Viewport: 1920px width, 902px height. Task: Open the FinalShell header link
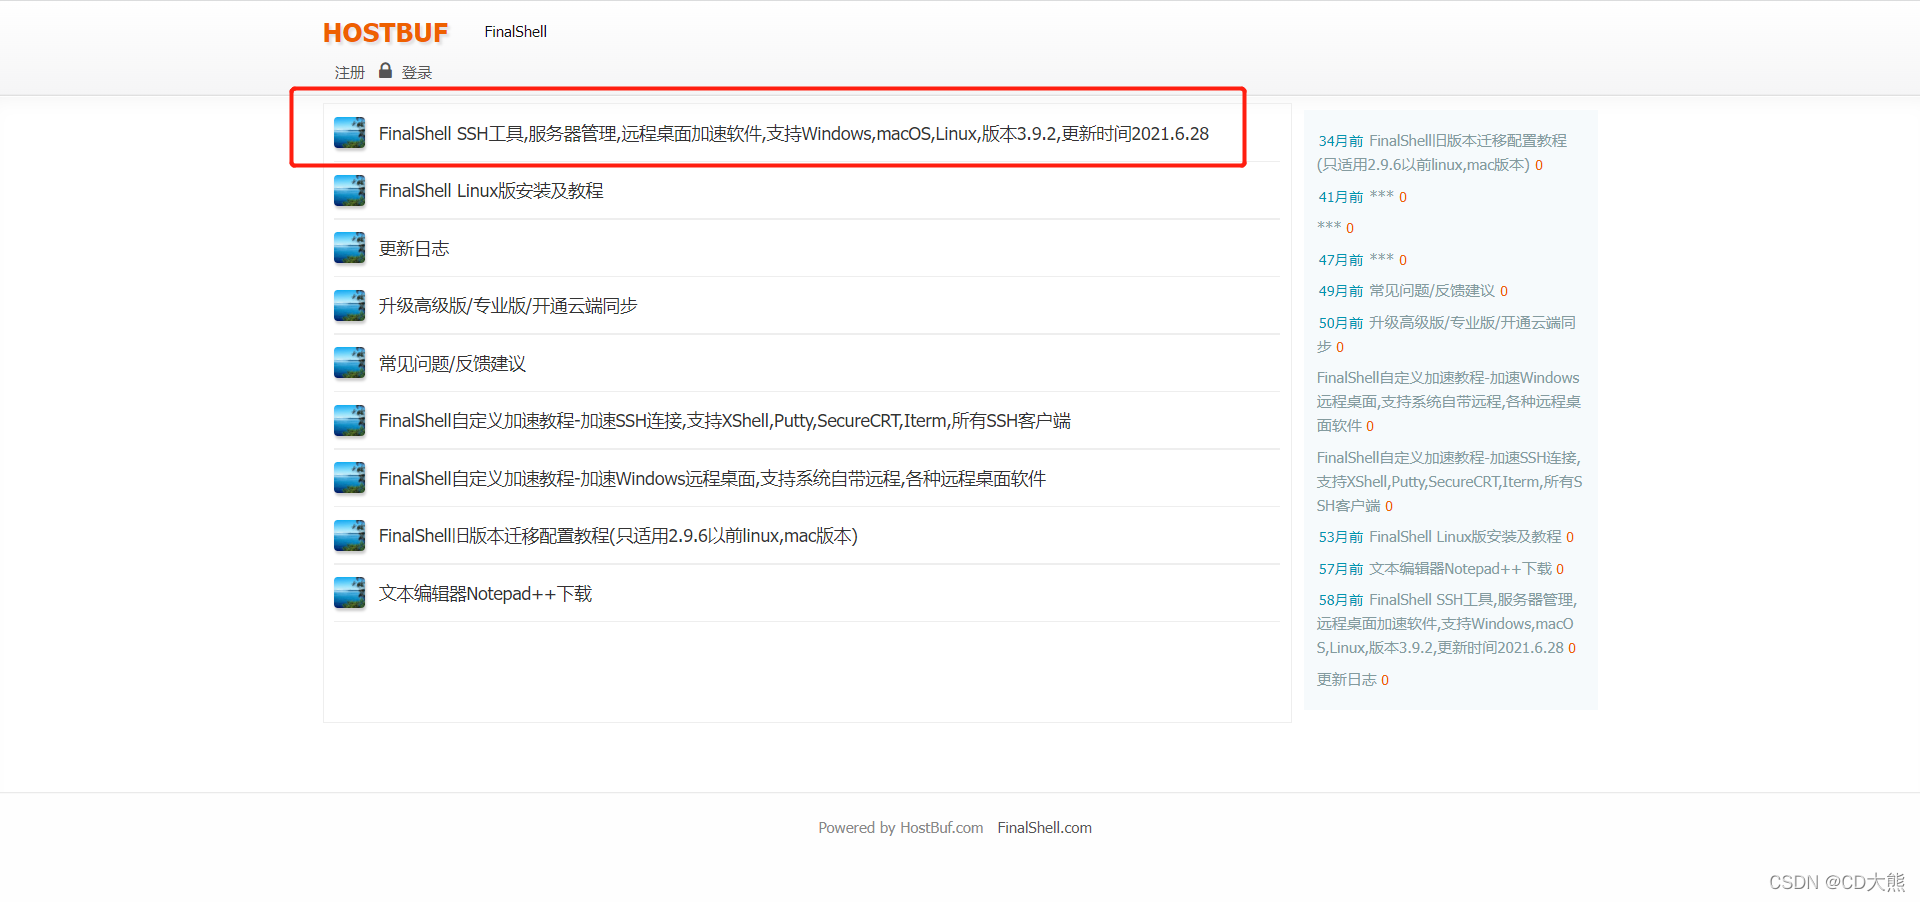[515, 32]
